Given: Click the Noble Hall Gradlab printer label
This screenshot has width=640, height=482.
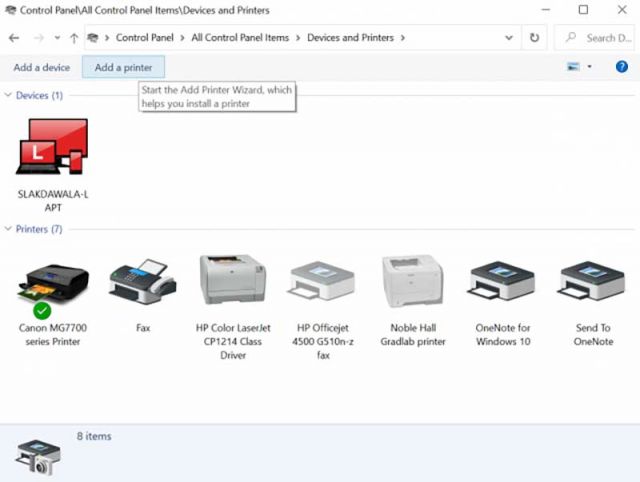Looking at the screenshot, I should 413,335.
